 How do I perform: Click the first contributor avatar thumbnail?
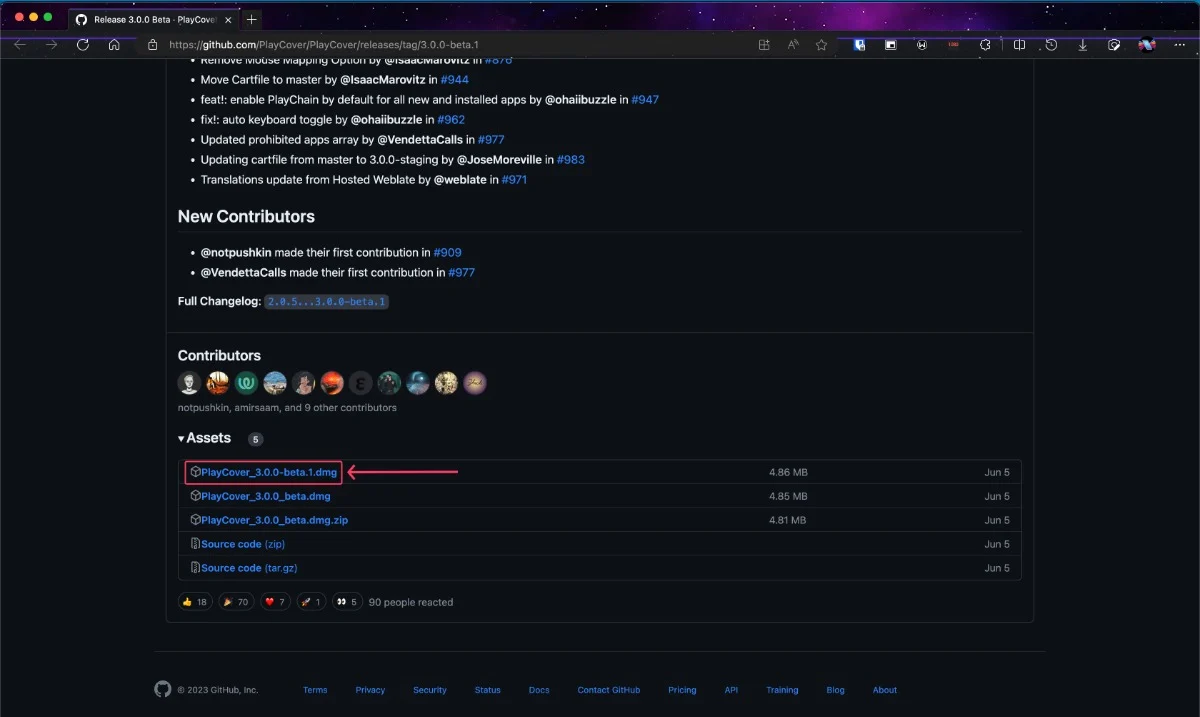pyautogui.click(x=189, y=382)
